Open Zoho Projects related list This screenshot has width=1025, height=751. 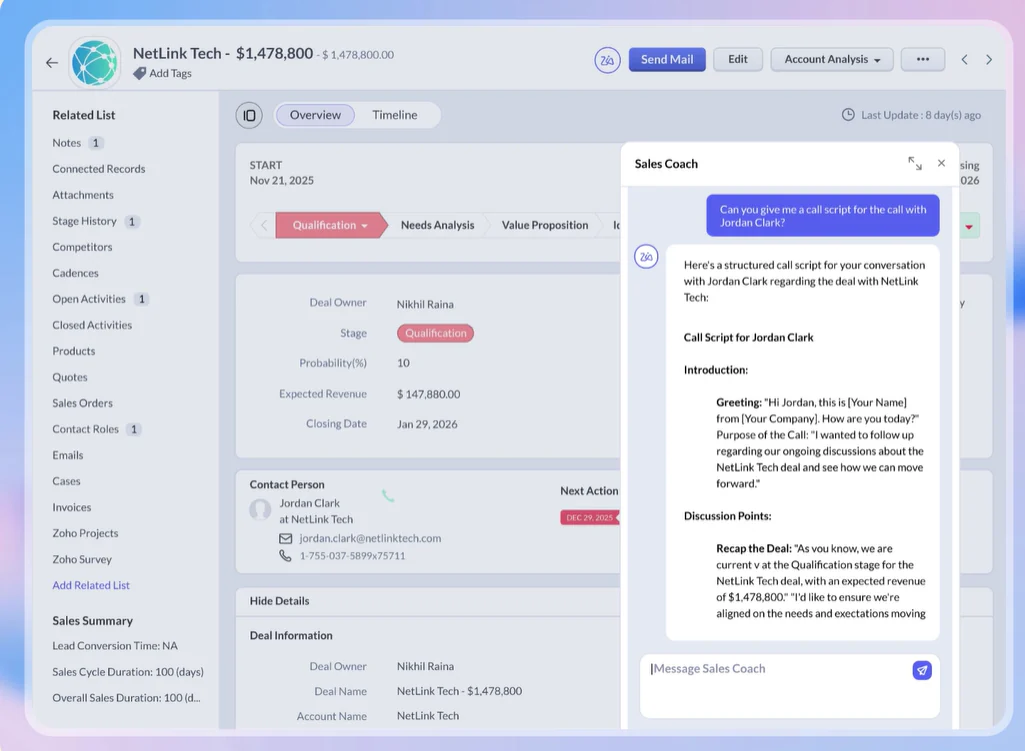(86, 533)
